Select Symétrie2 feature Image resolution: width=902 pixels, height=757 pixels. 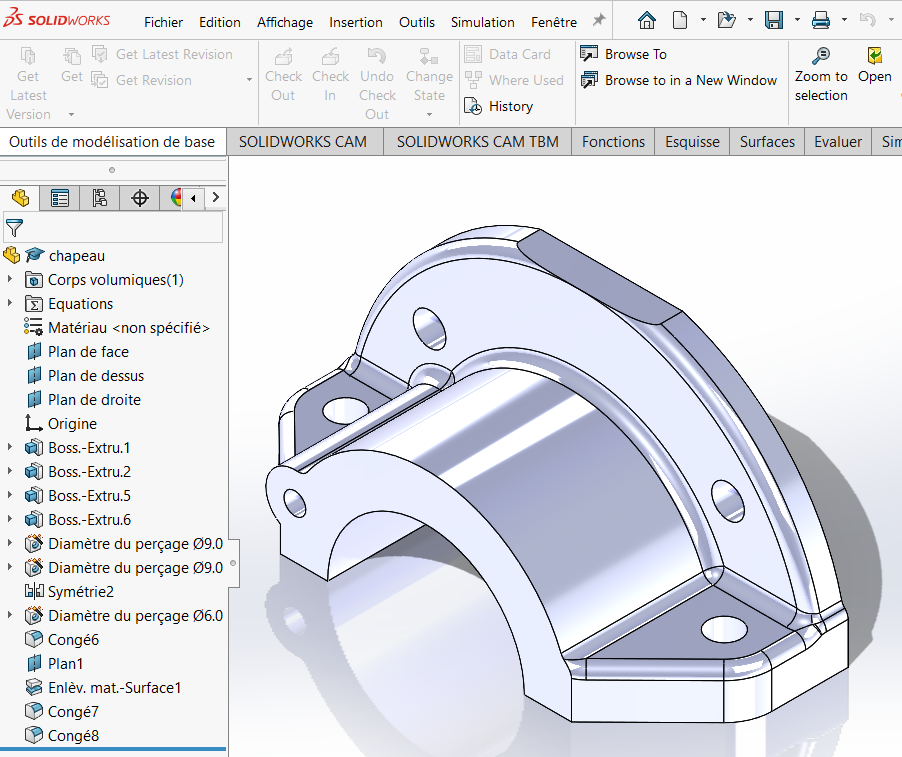click(81, 591)
